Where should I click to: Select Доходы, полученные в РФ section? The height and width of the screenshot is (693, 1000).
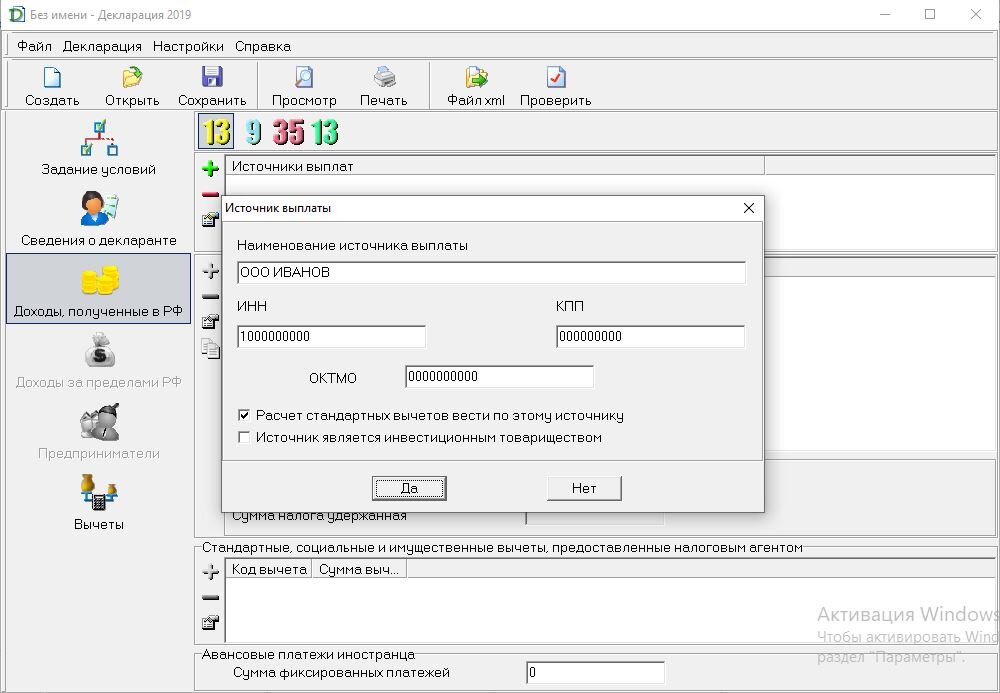(98, 289)
